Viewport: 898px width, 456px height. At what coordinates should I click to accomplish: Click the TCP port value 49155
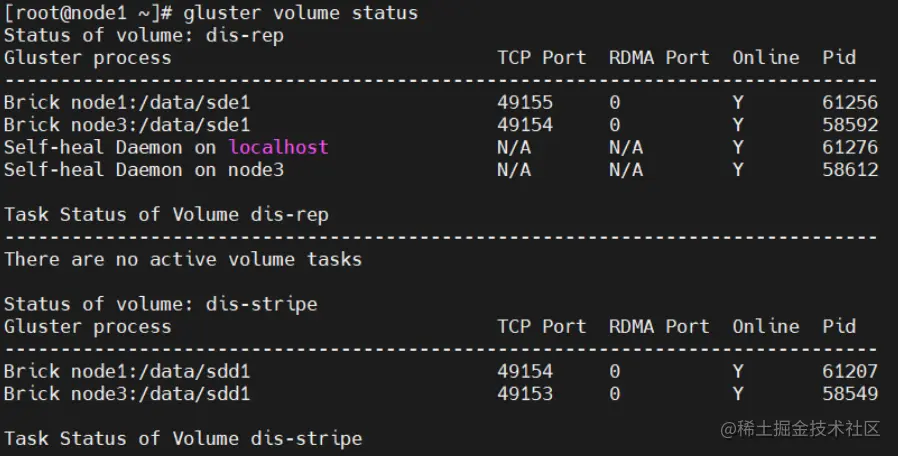coord(525,103)
